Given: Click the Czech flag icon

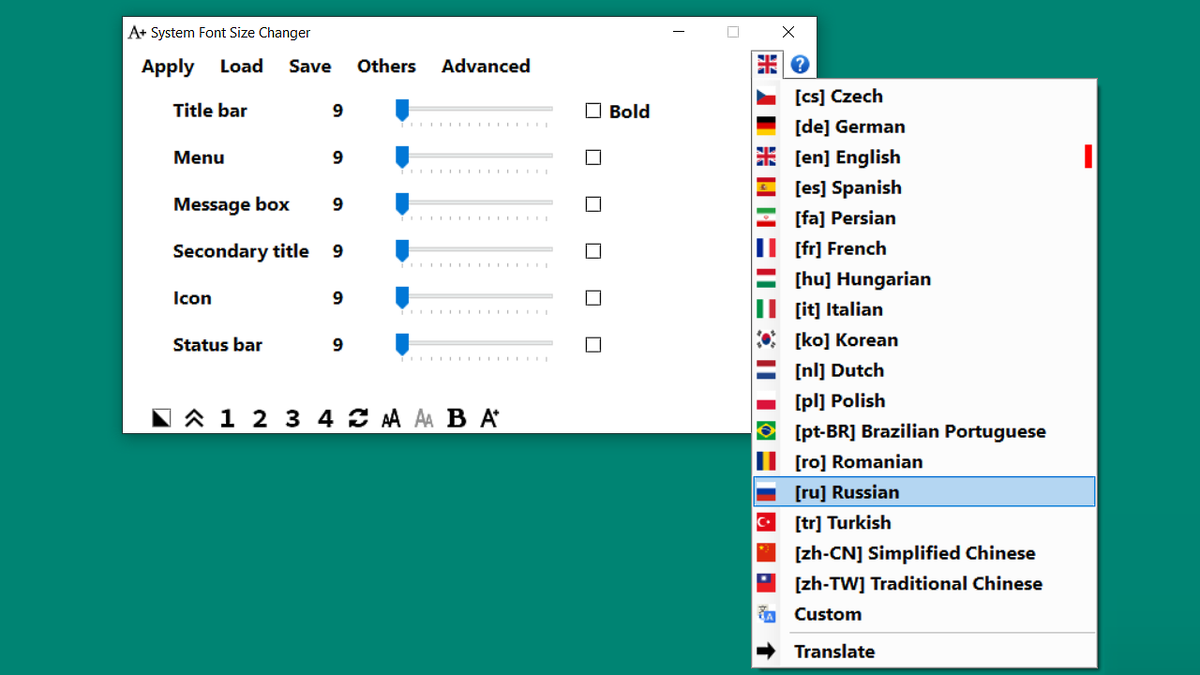Looking at the screenshot, I should tap(766, 97).
